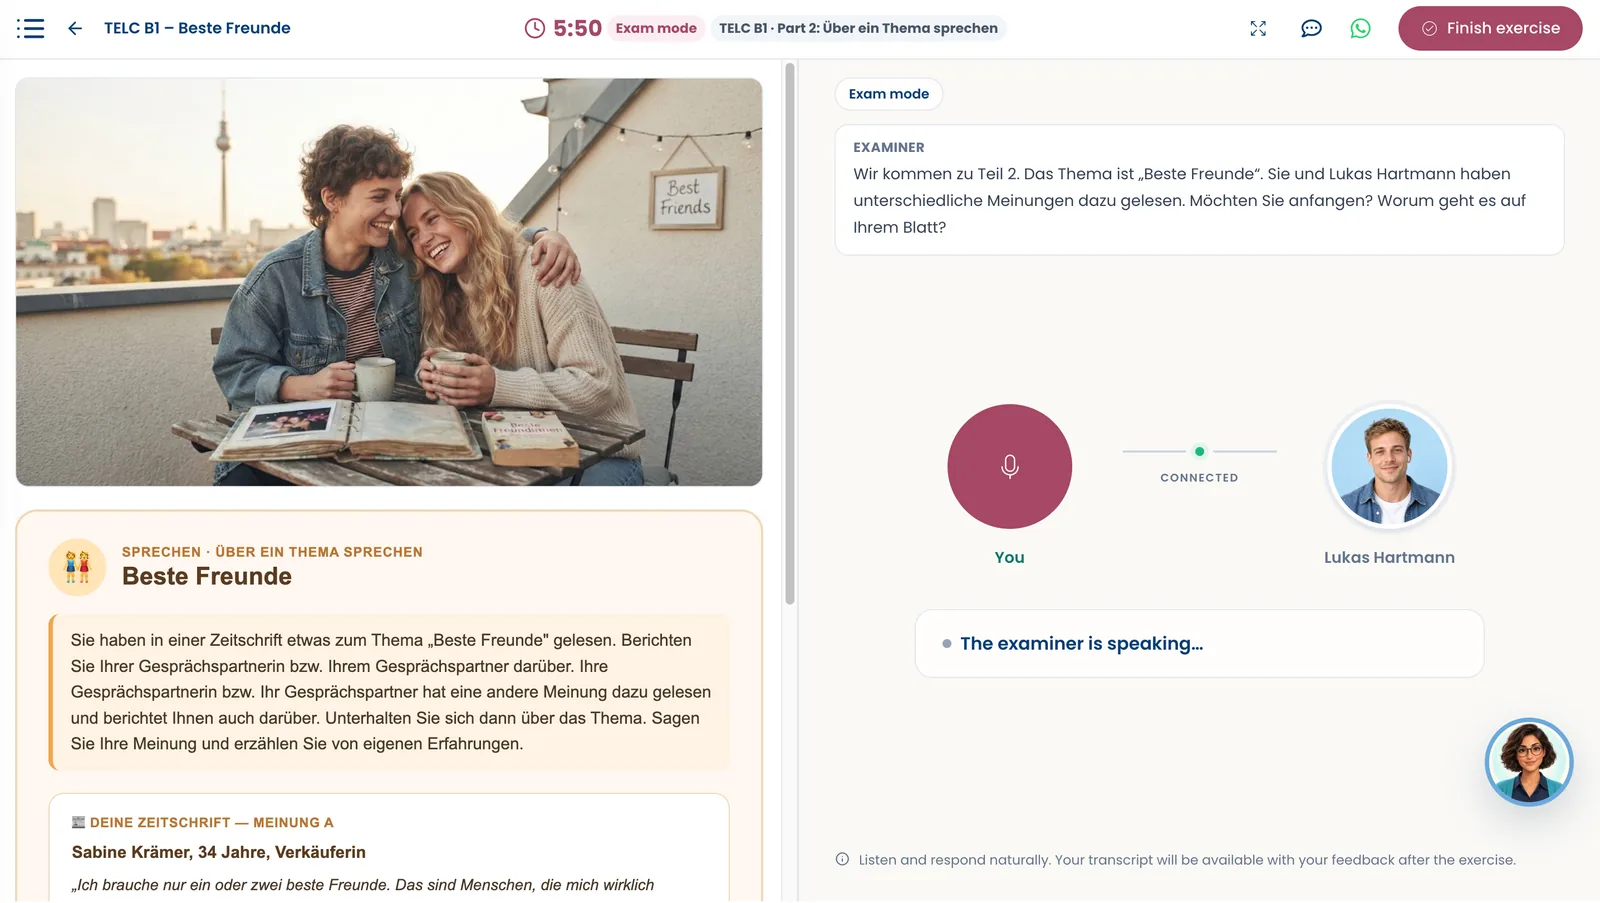Click the Finish exercise button
1600x903 pixels.
pos(1490,28)
